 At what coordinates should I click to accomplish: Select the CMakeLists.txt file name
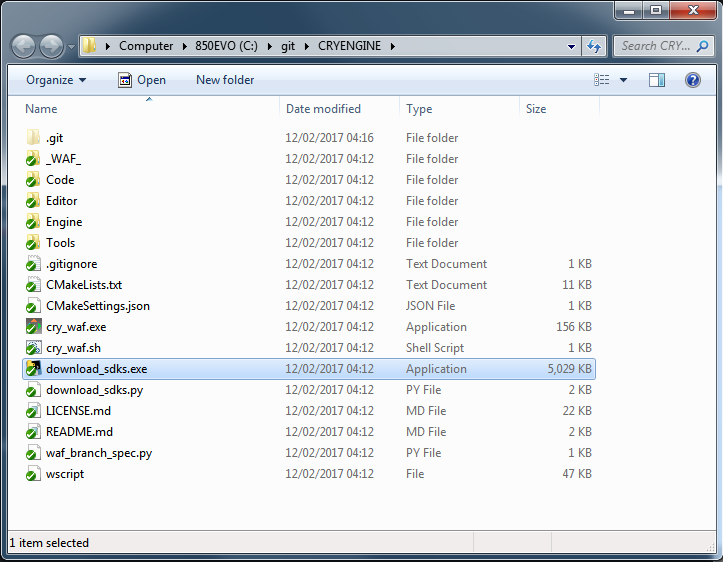[x=84, y=285]
